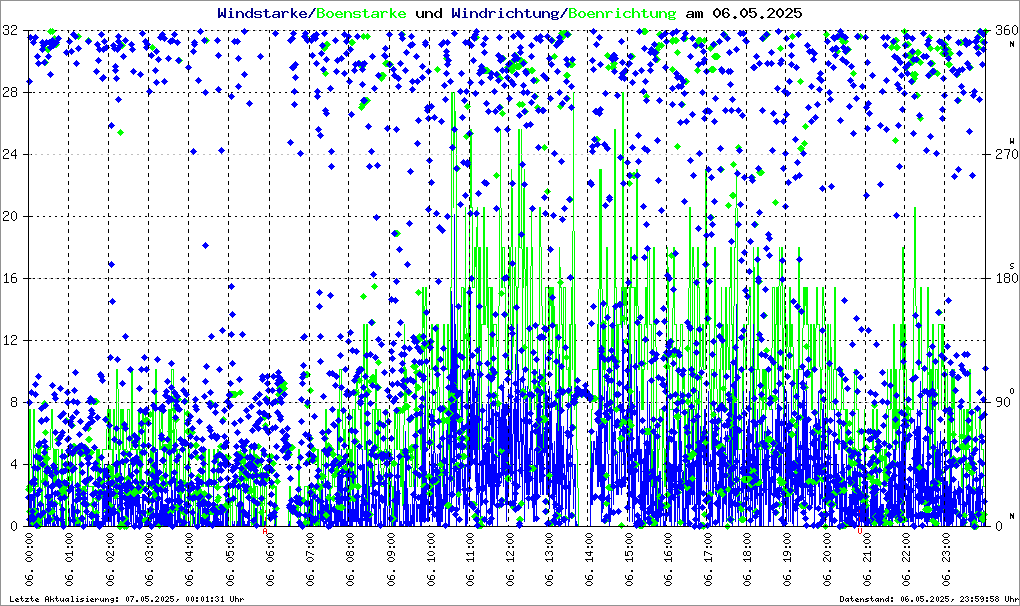The height and width of the screenshot is (606, 1020).
Task: Click the '07:00' time axis label
Action: point(309,548)
